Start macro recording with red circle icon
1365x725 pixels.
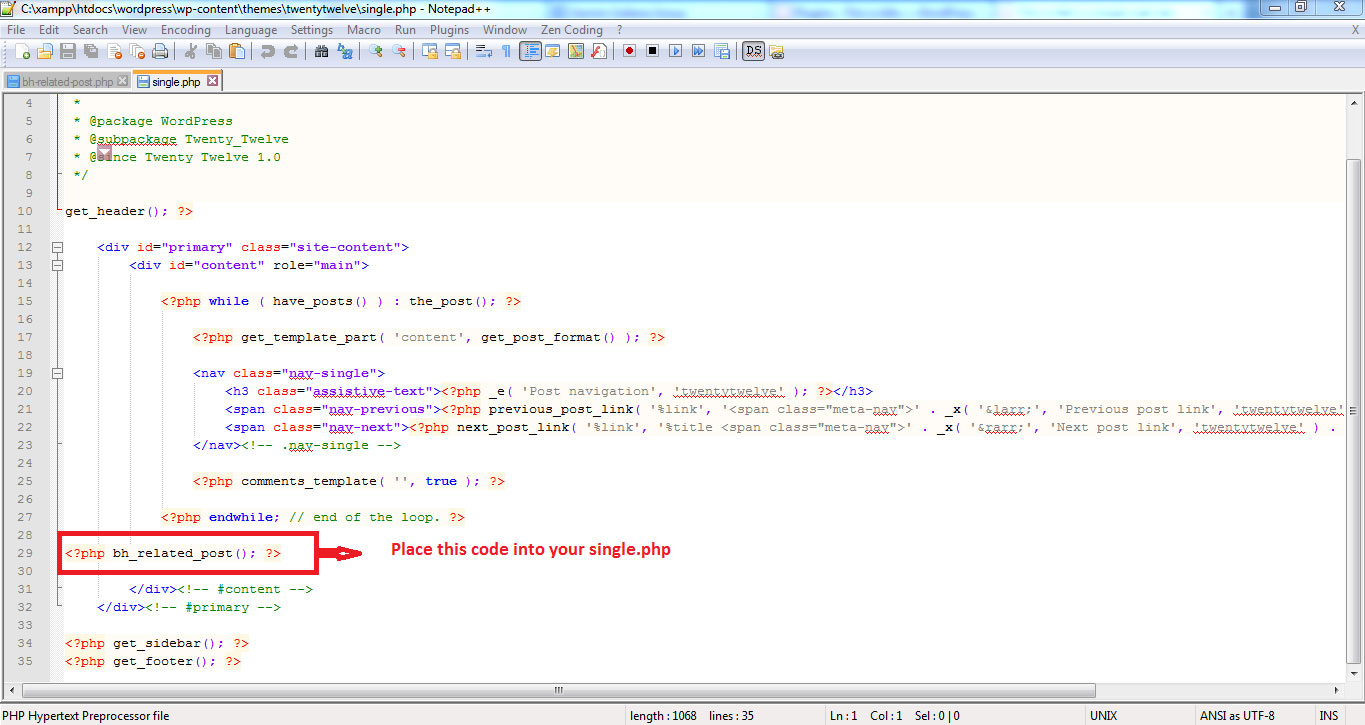click(629, 51)
